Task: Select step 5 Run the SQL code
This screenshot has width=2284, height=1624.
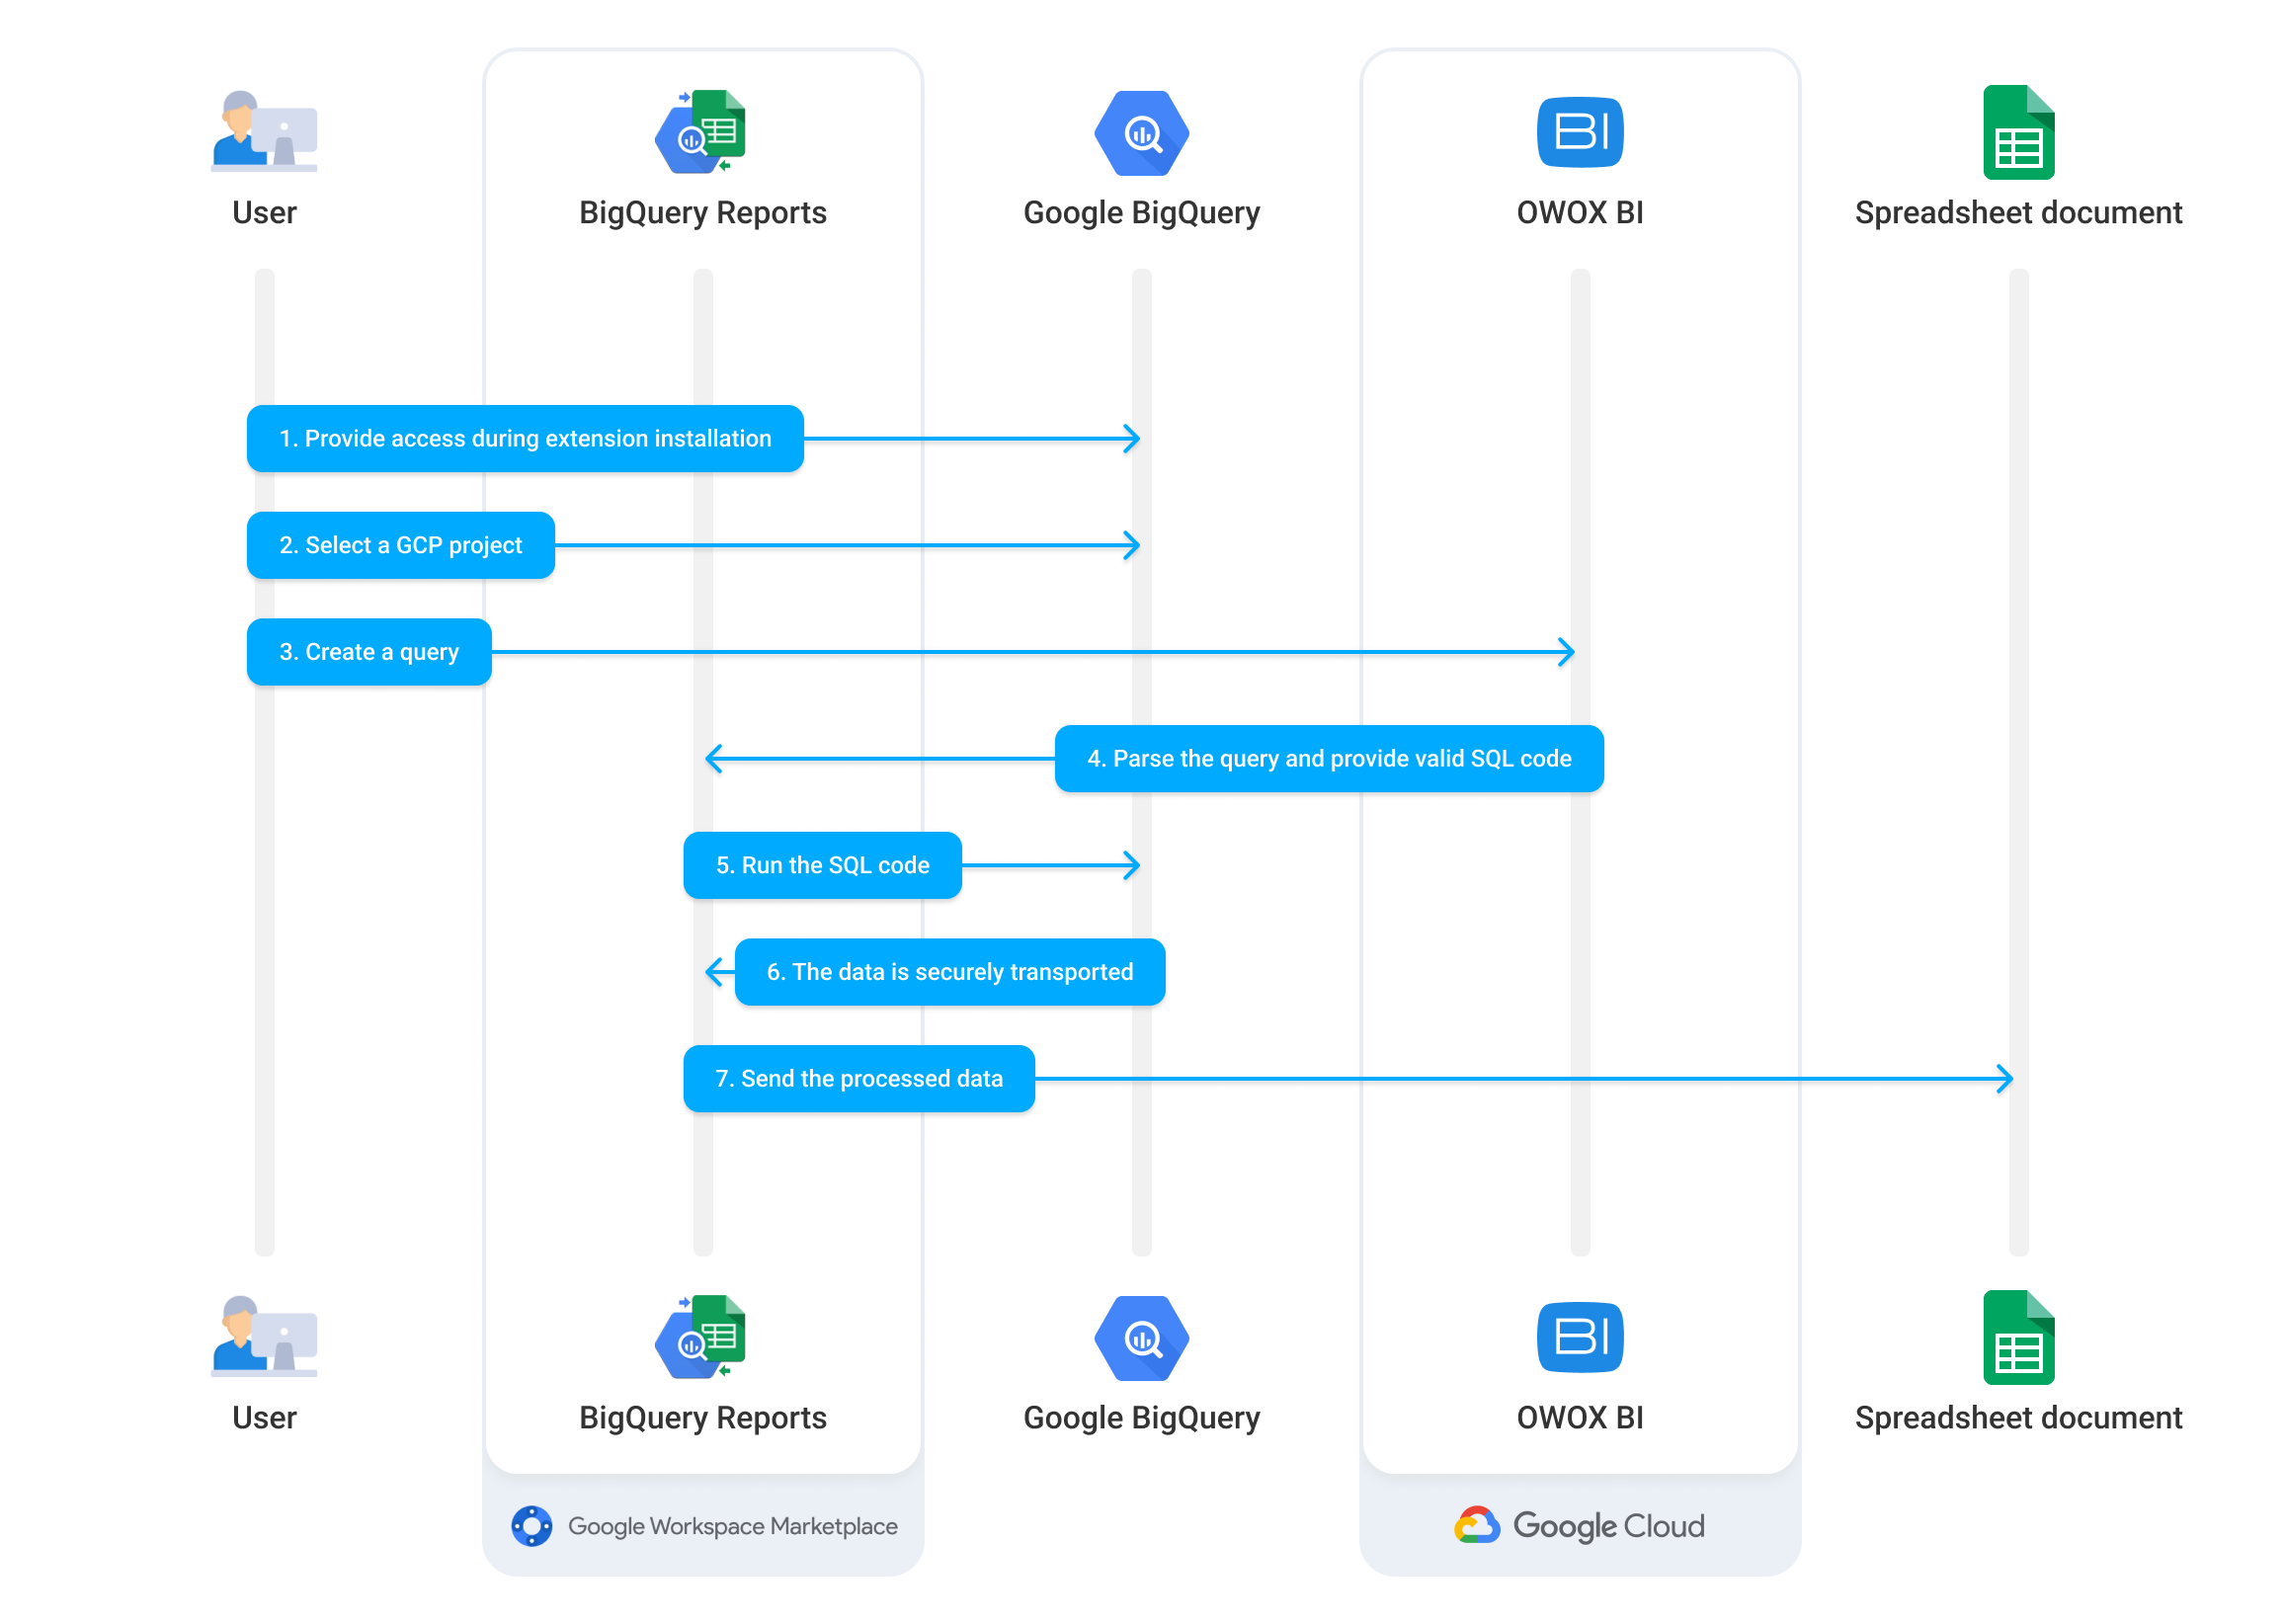Action: coord(822,865)
